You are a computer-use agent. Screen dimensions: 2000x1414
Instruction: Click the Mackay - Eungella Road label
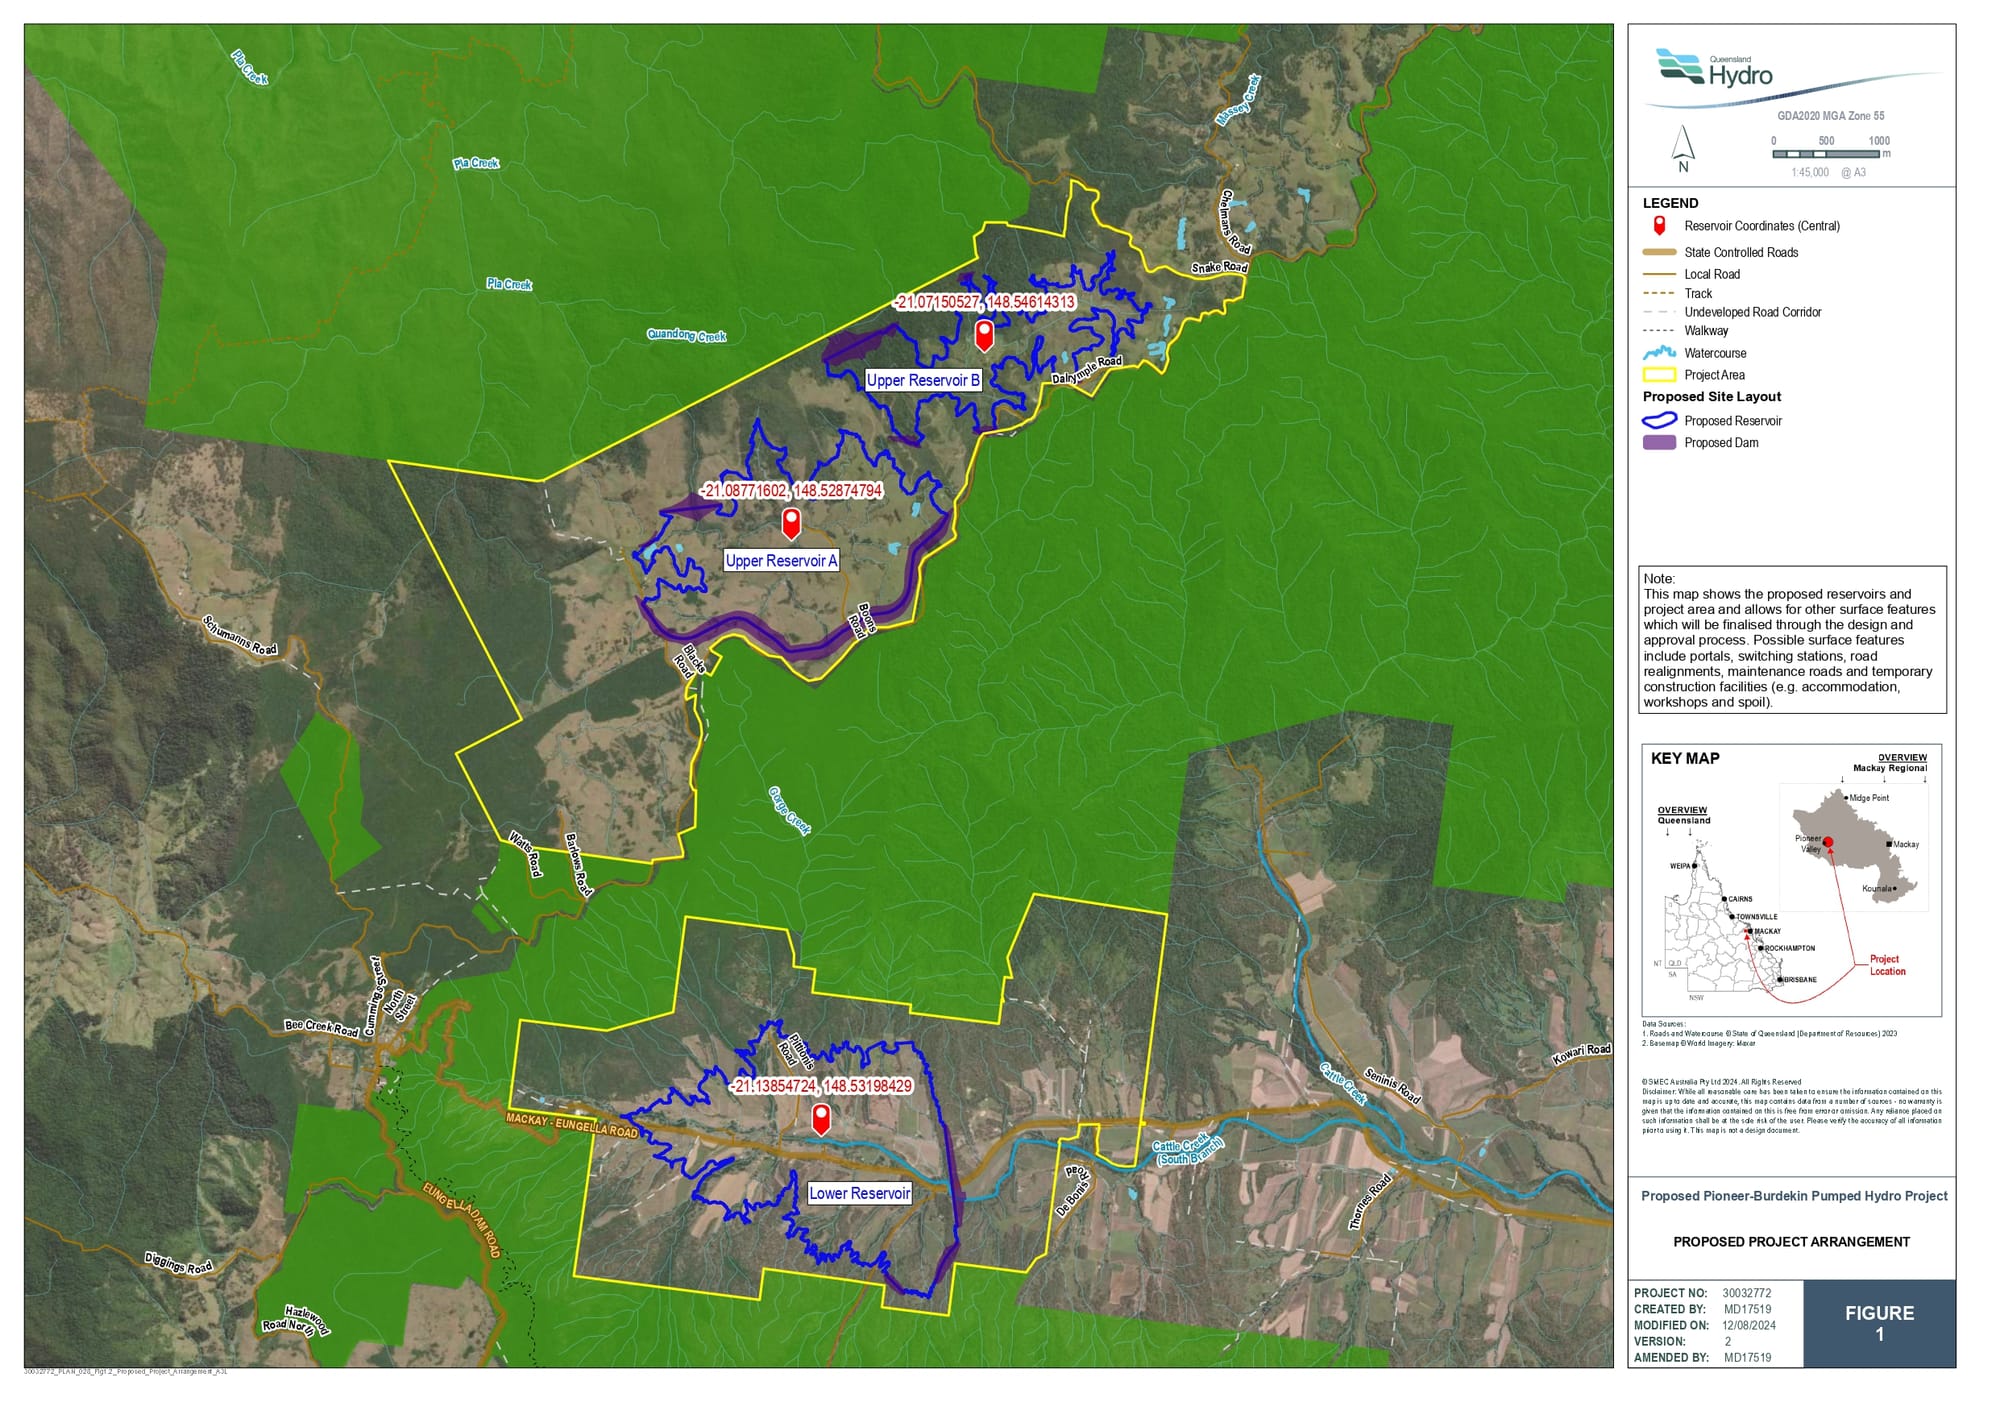[571, 1125]
